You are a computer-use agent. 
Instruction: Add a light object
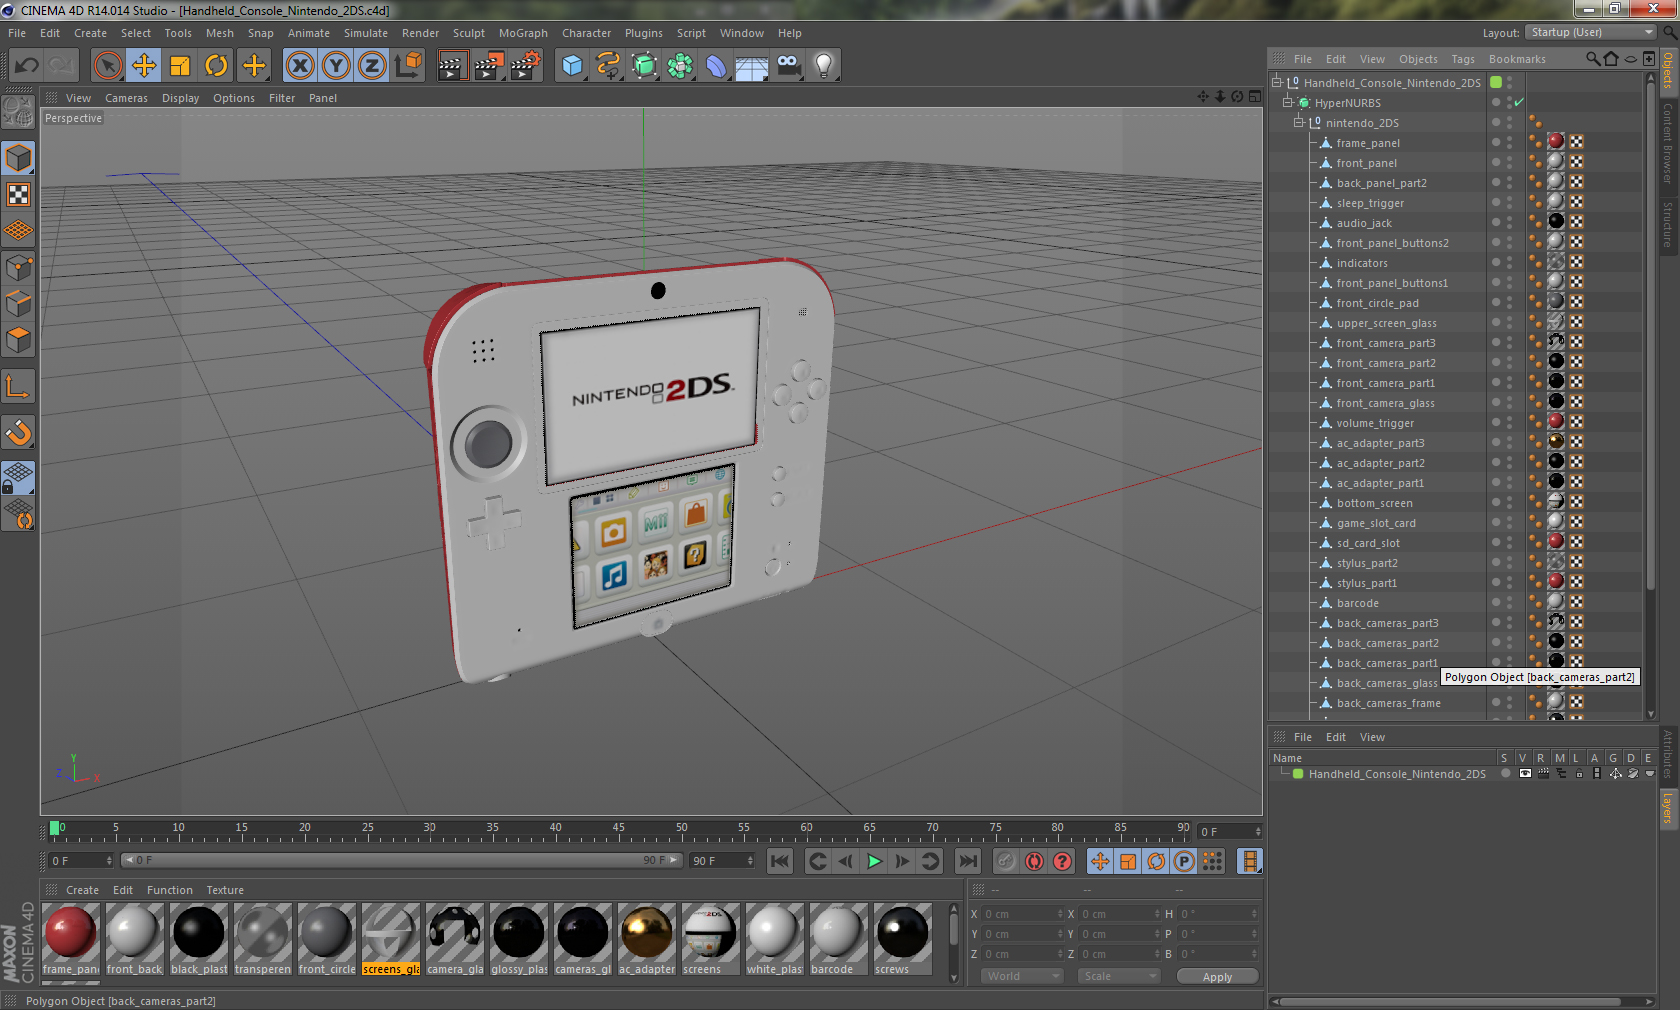pyautogui.click(x=824, y=66)
